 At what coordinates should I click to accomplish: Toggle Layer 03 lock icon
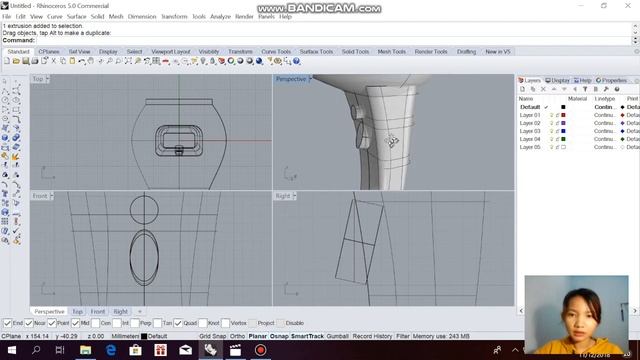click(557, 131)
